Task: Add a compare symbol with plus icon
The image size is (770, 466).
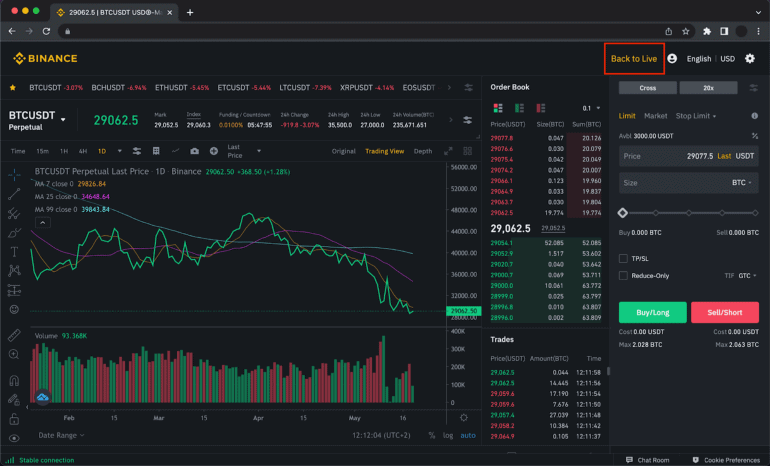Action: click(x=214, y=151)
